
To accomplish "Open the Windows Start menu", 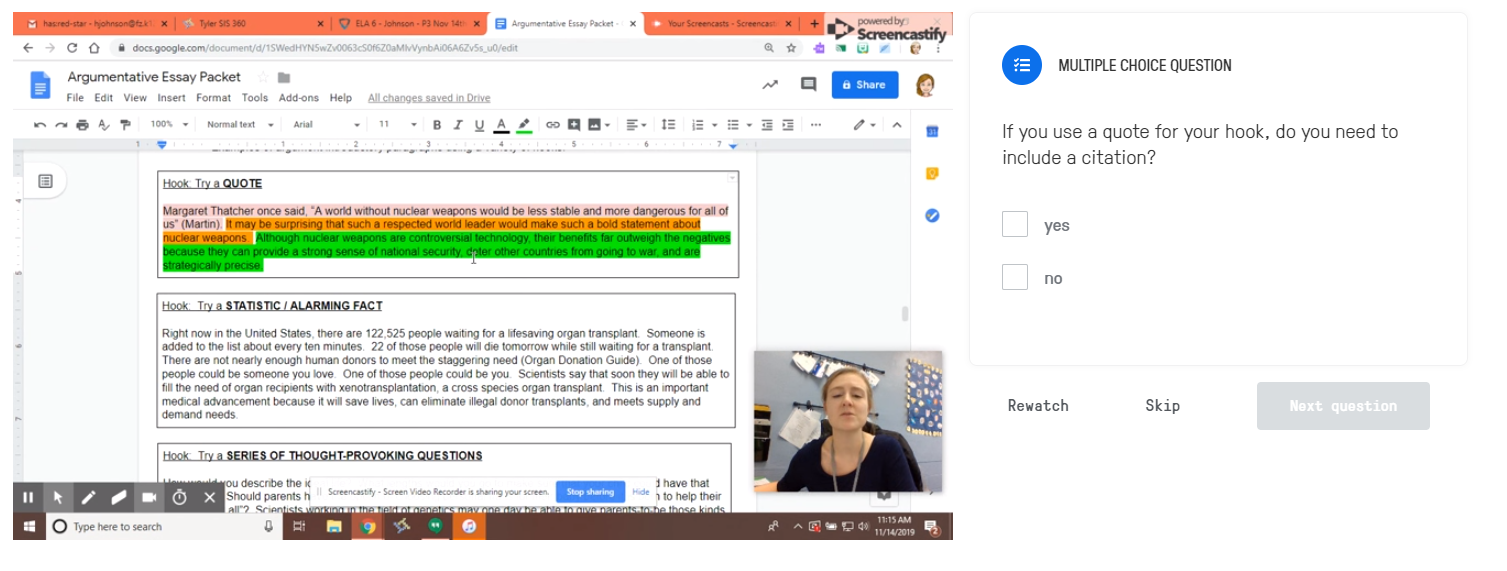I will [x=28, y=526].
